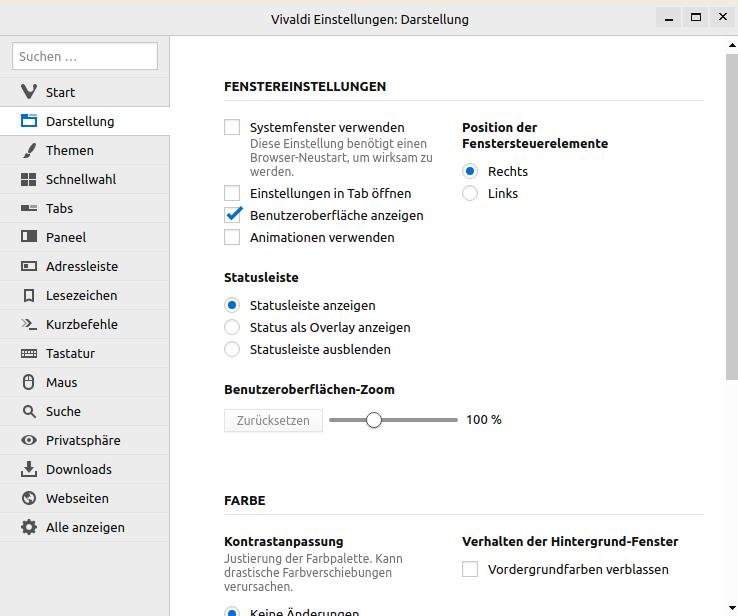This screenshot has width=738, height=616.
Task: Click the scrollbar down arrow
Action: [x=732, y=608]
